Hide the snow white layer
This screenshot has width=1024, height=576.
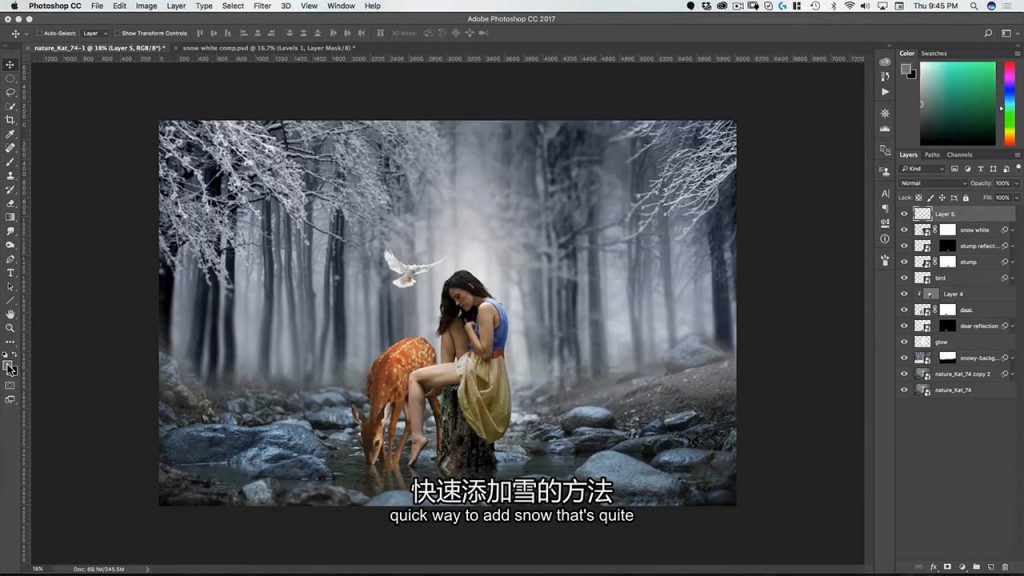[x=904, y=230]
